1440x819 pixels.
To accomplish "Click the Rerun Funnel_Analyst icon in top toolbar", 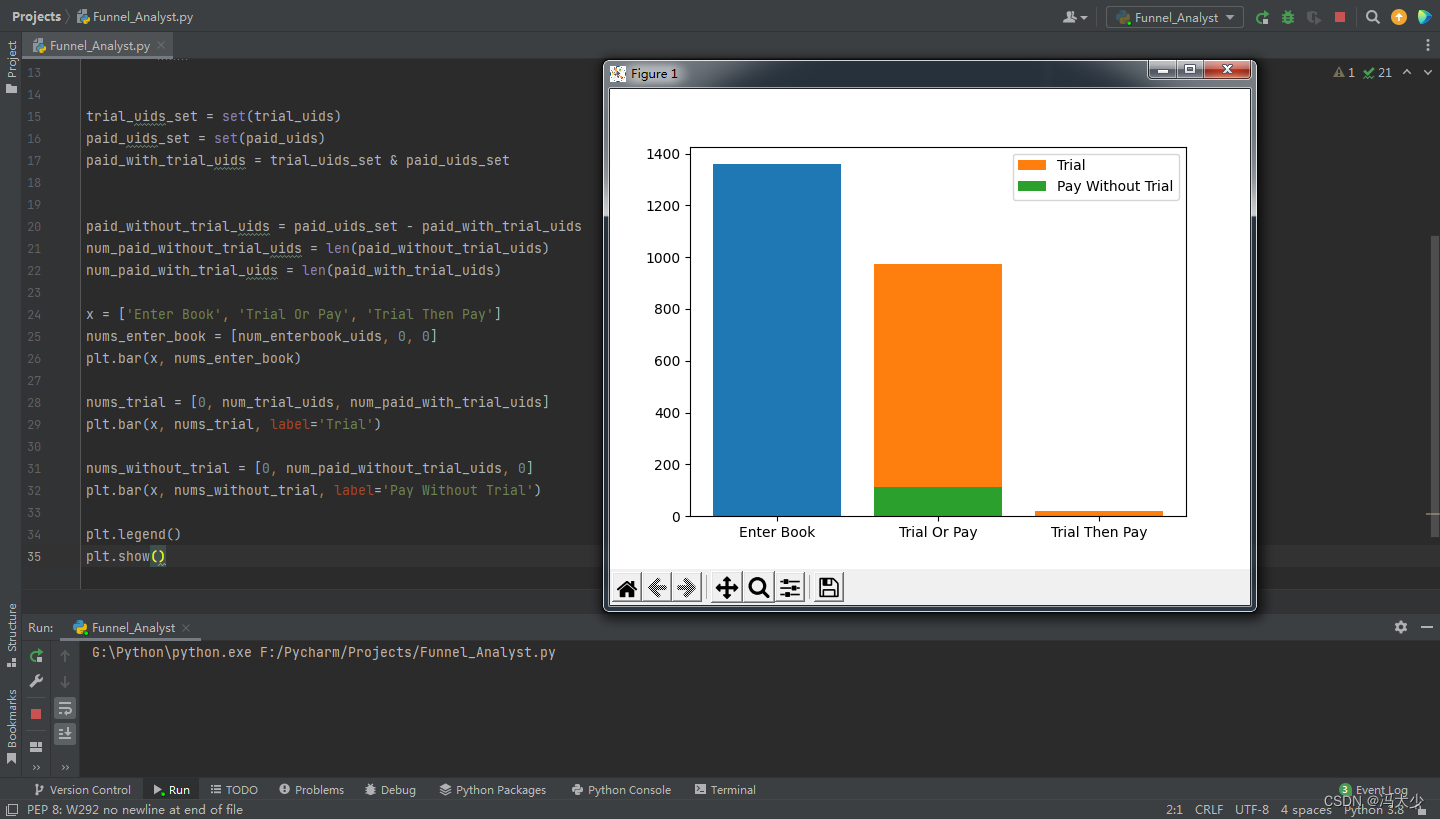I will click(1262, 17).
